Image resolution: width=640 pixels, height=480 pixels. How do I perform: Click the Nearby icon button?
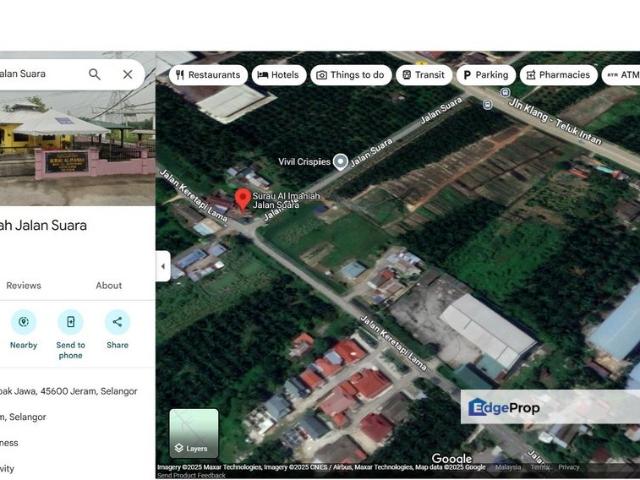pos(23,322)
